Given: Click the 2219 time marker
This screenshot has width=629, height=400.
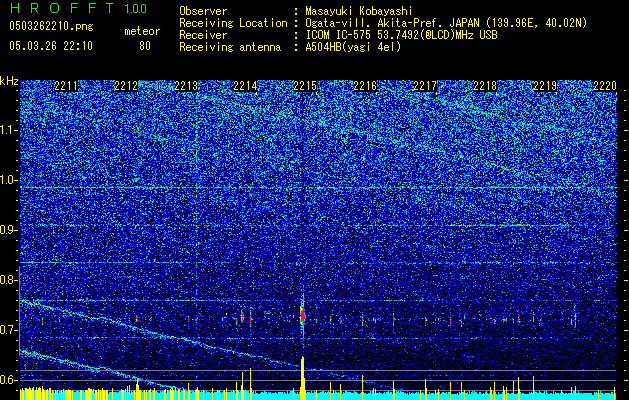Looking at the screenshot, I should click(545, 86).
